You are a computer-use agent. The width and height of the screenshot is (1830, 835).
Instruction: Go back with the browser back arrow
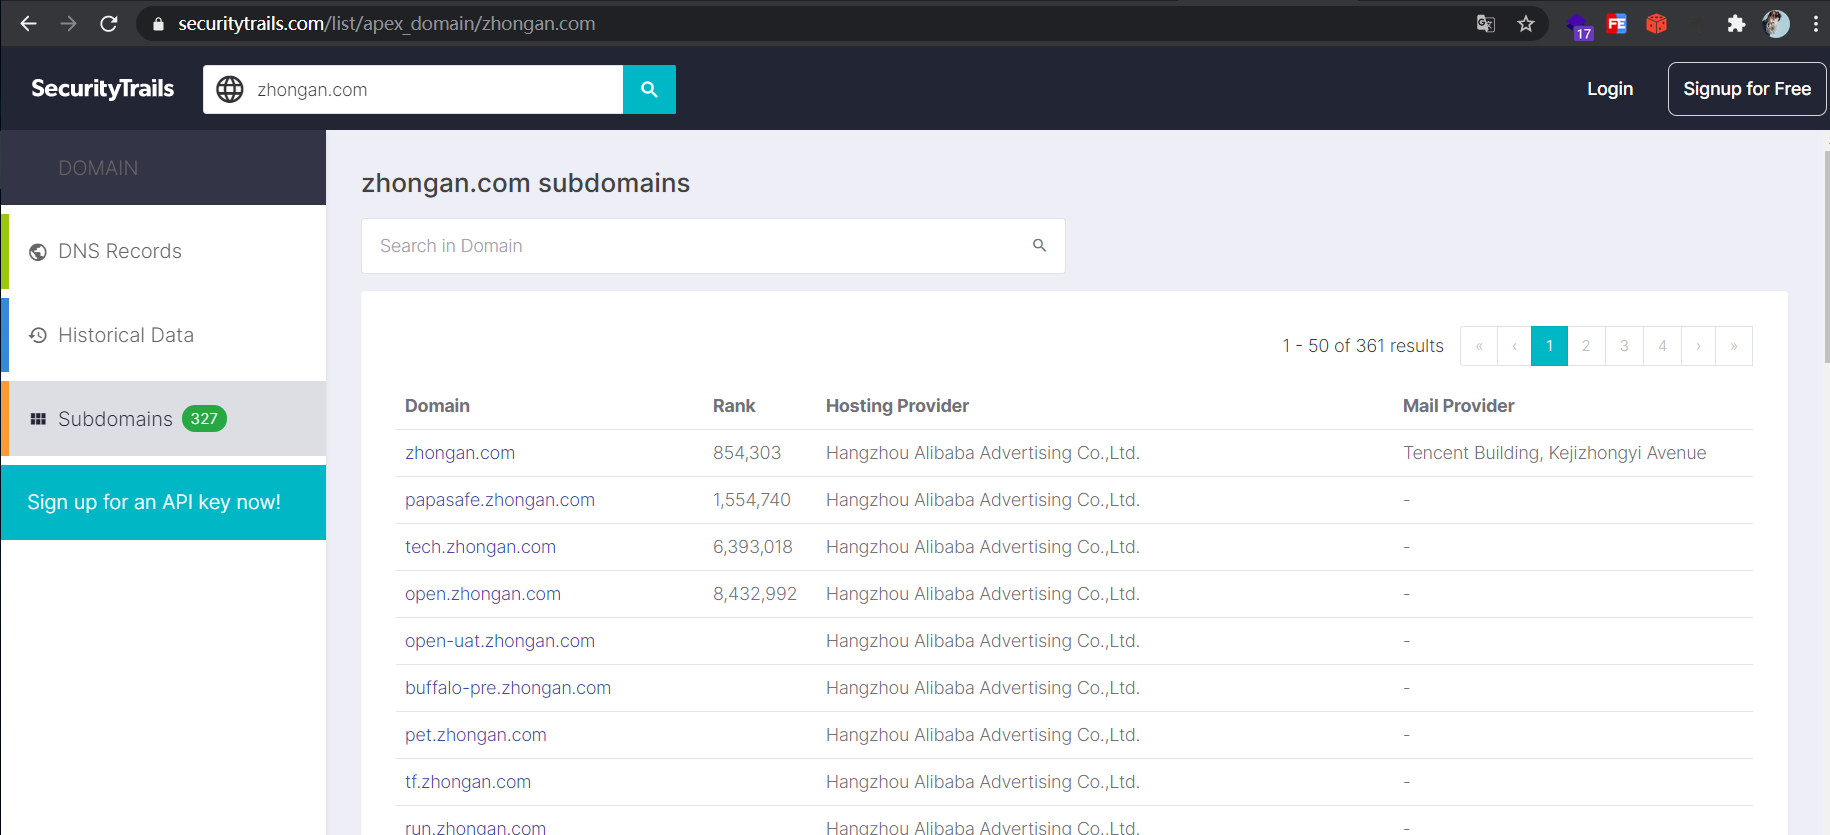pos(28,23)
